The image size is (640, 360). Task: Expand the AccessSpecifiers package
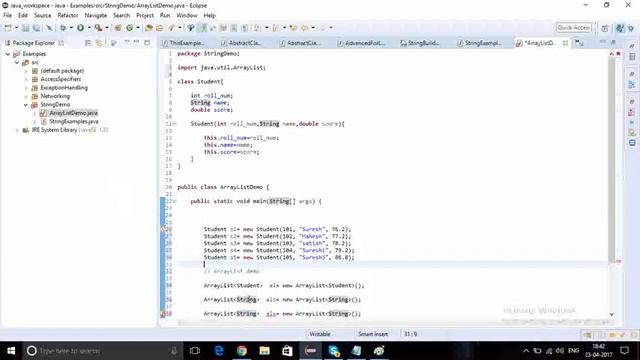pyautogui.click(x=26, y=79)
